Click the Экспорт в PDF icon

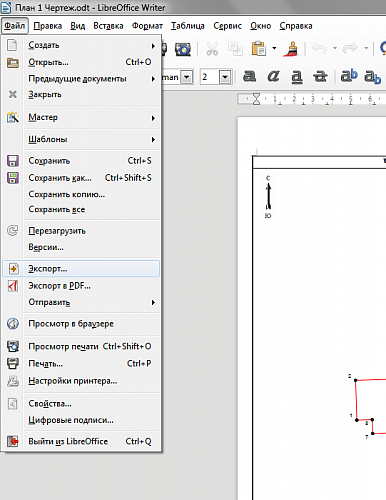[13, 286]
